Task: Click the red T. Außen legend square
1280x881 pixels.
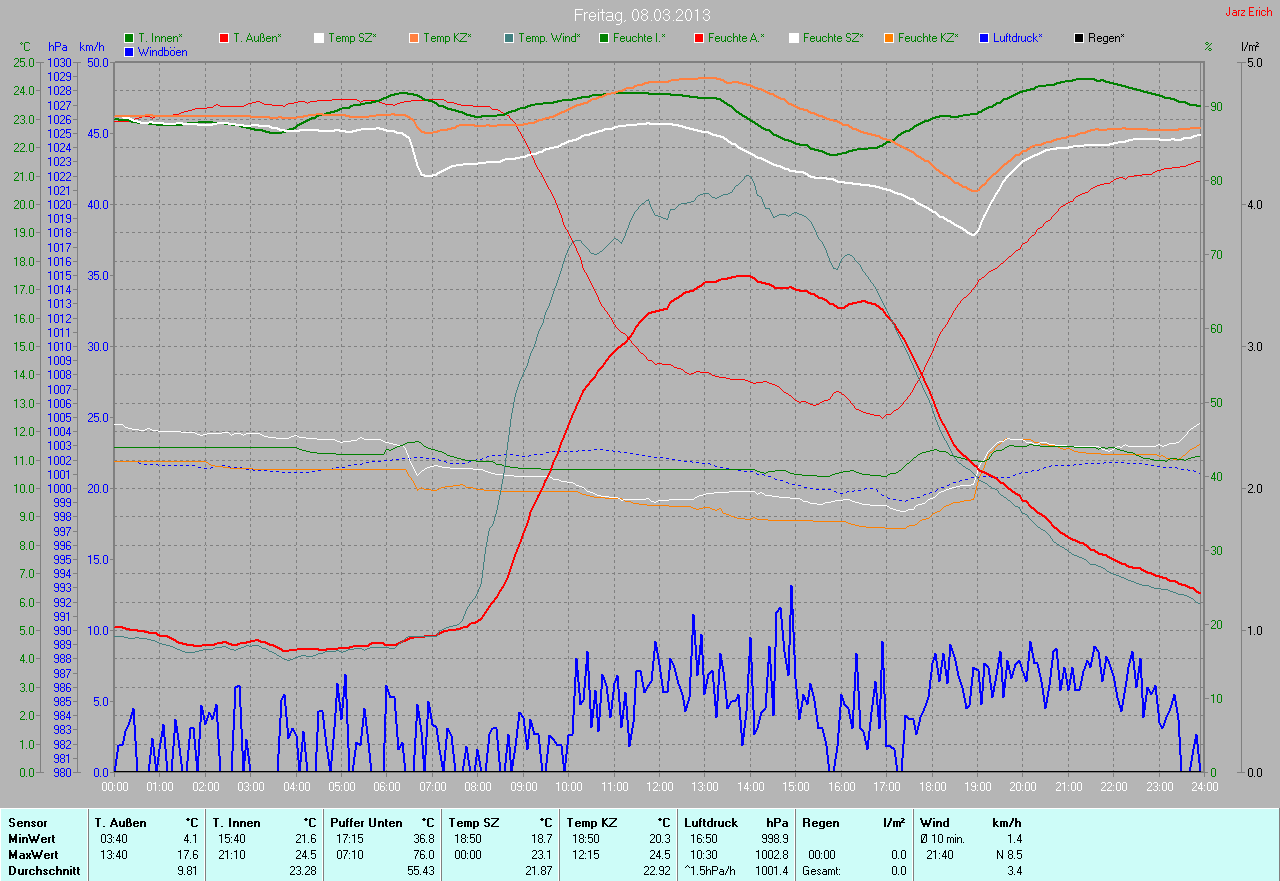Action: 224,38
